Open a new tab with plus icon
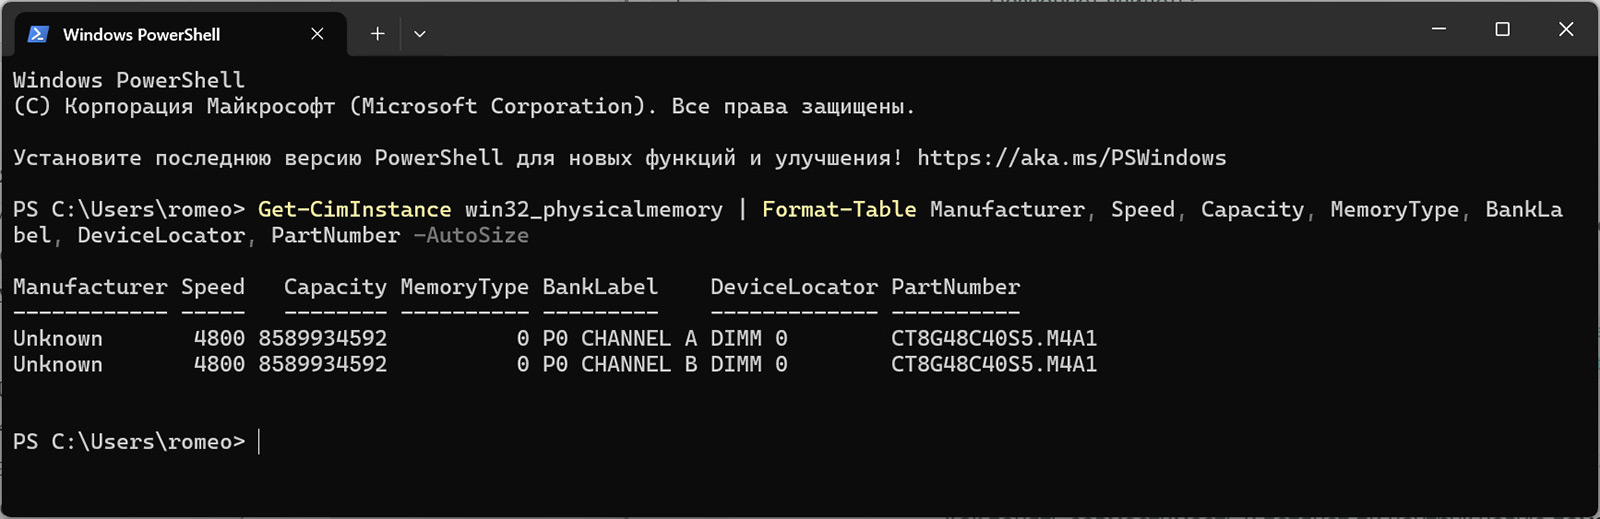The height and width of the screenshot is (519, 1600). [377, 34]
